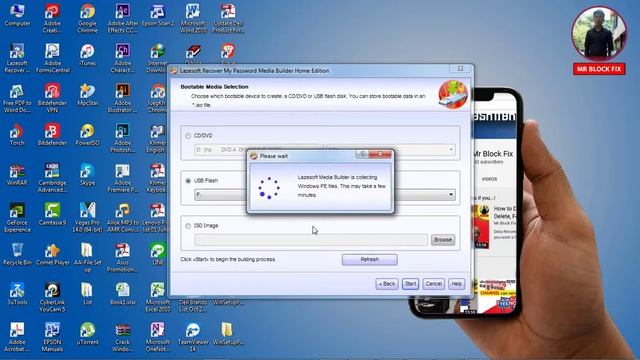The height and width of the screenshot is (360, 640).
Task: Select the CD/DVD radio option
Action: click(188, 136)
